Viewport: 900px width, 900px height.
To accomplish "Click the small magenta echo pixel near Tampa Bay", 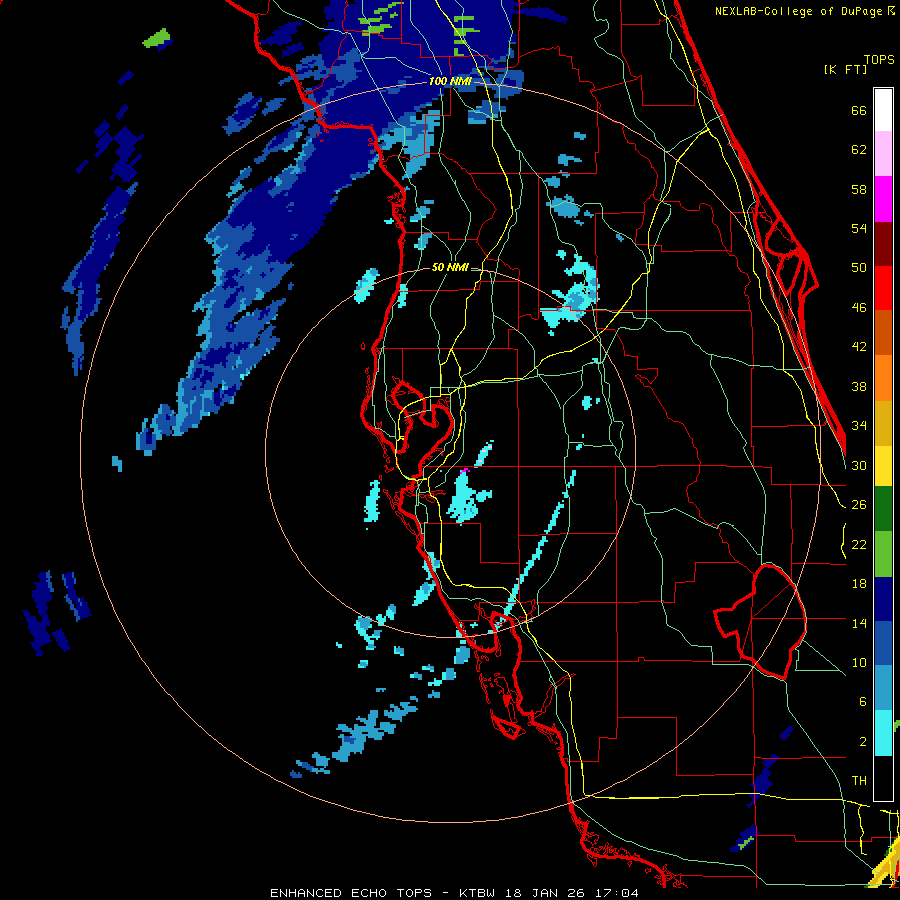I will click(x=465, y=471).
